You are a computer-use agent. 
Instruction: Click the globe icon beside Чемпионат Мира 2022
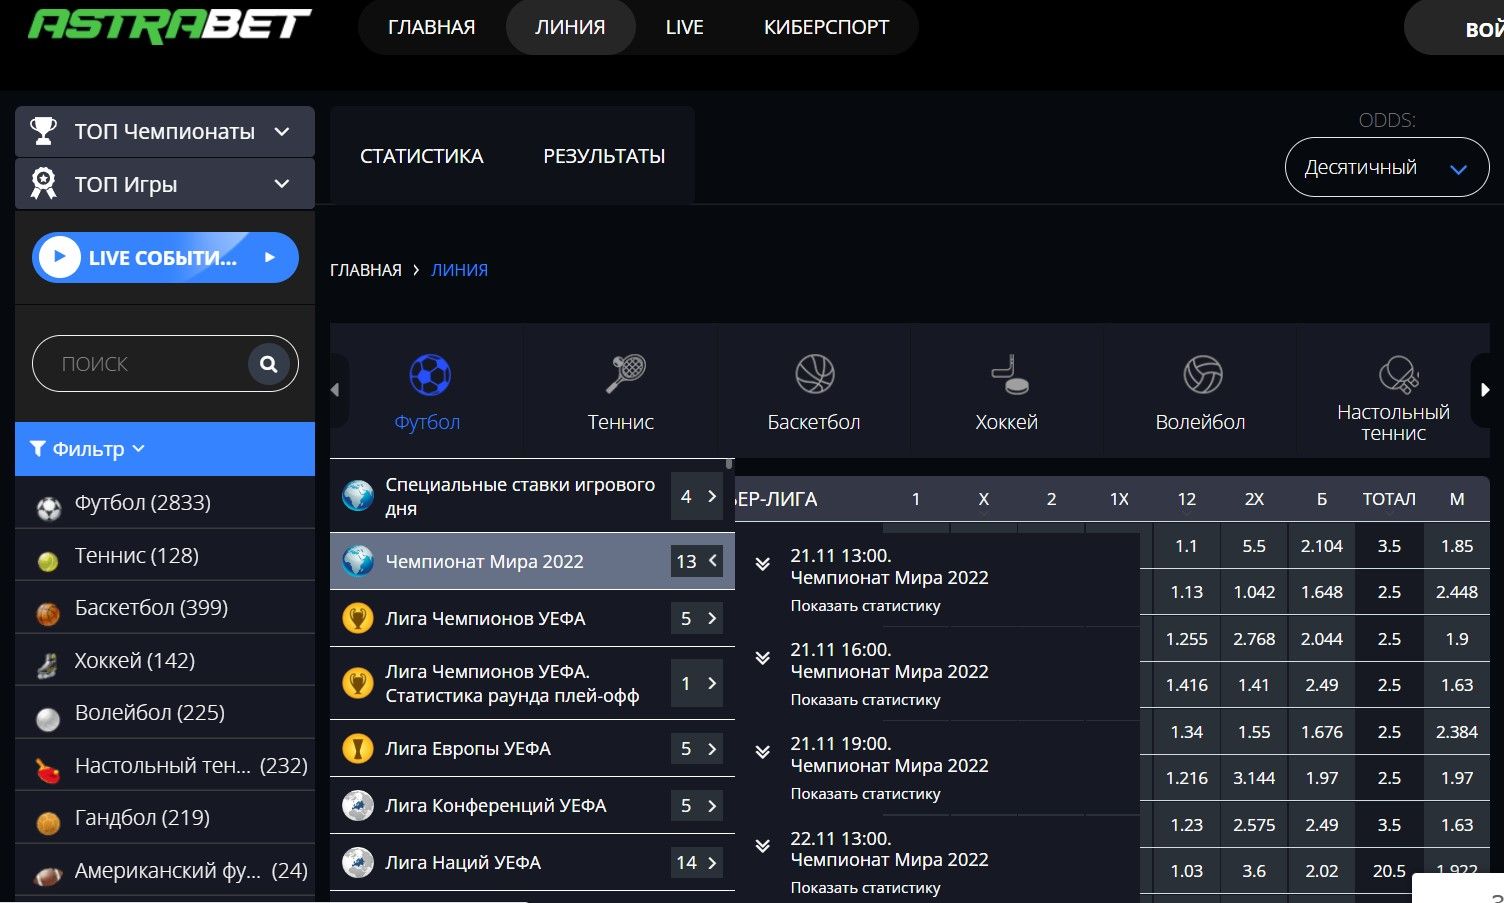point(358,561)
